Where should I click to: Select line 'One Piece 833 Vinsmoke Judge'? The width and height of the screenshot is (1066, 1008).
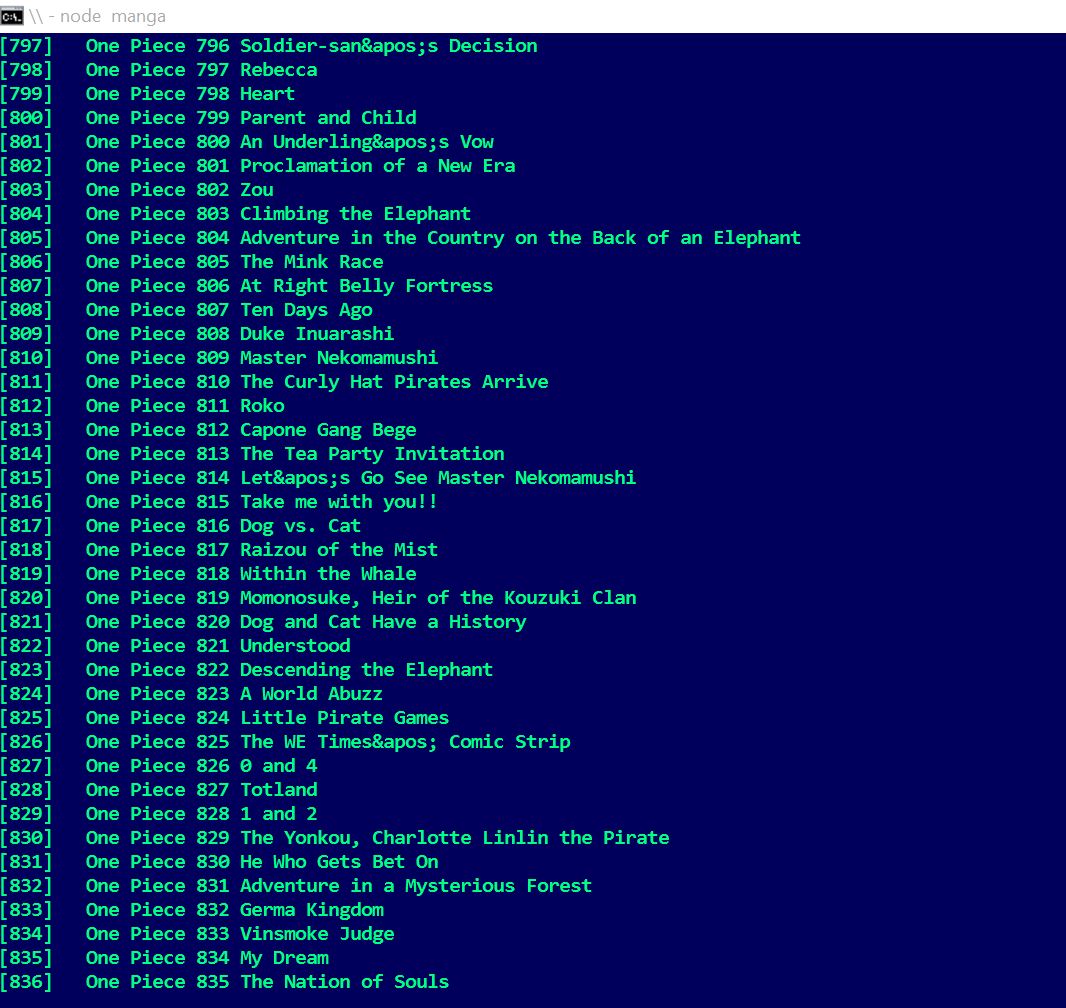(240, 934)
